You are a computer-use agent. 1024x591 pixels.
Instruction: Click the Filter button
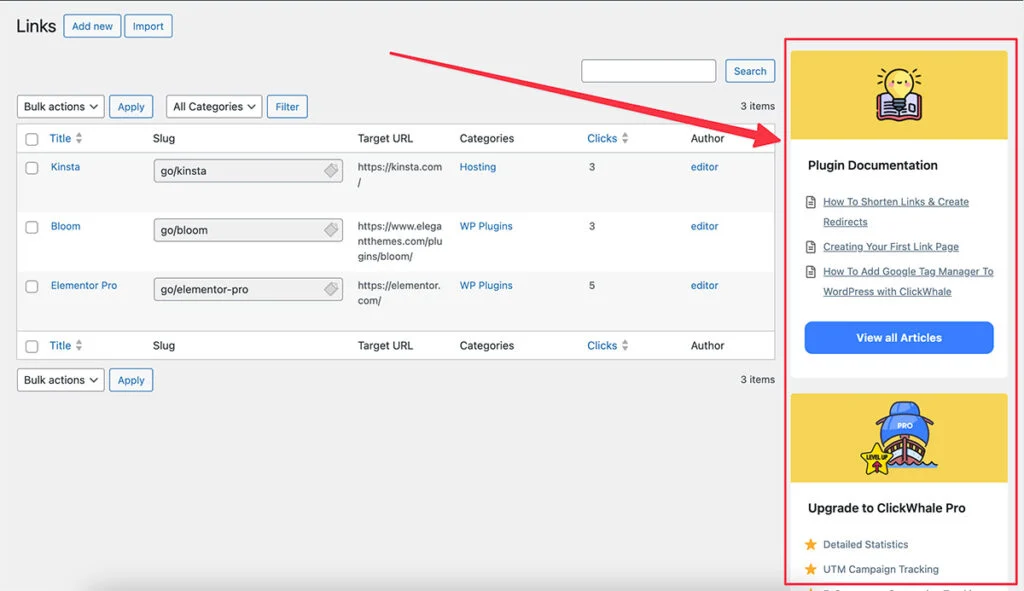tap(287, 106)
